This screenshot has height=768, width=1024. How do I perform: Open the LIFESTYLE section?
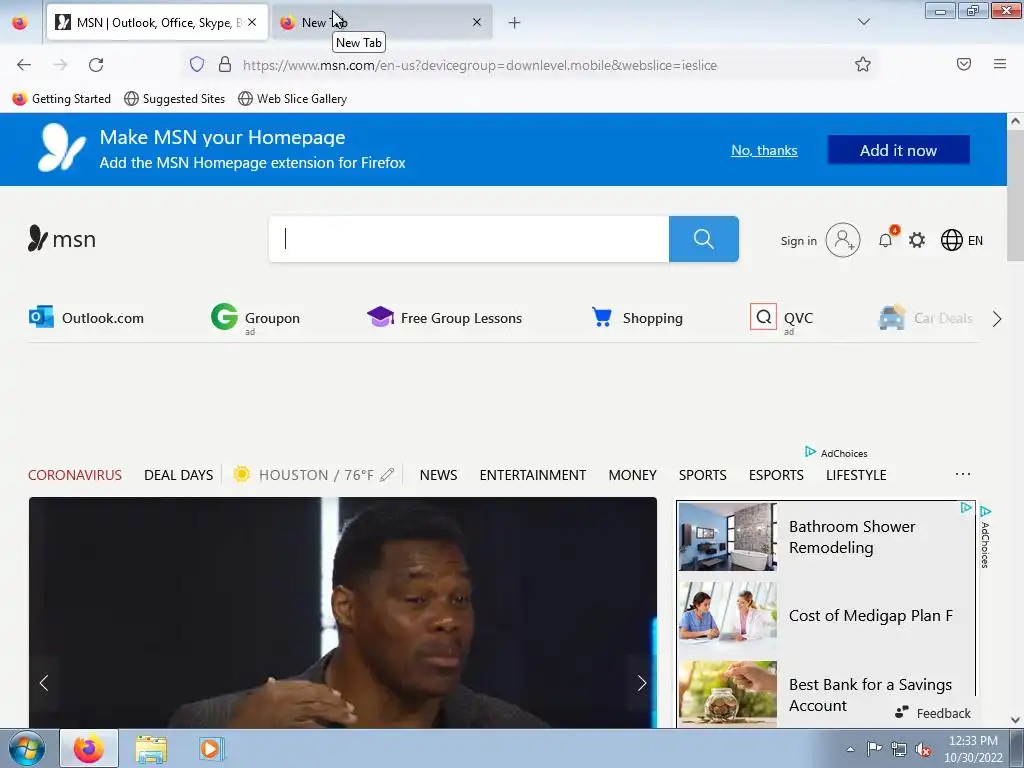pyautogui.click(x=856, y=475)
